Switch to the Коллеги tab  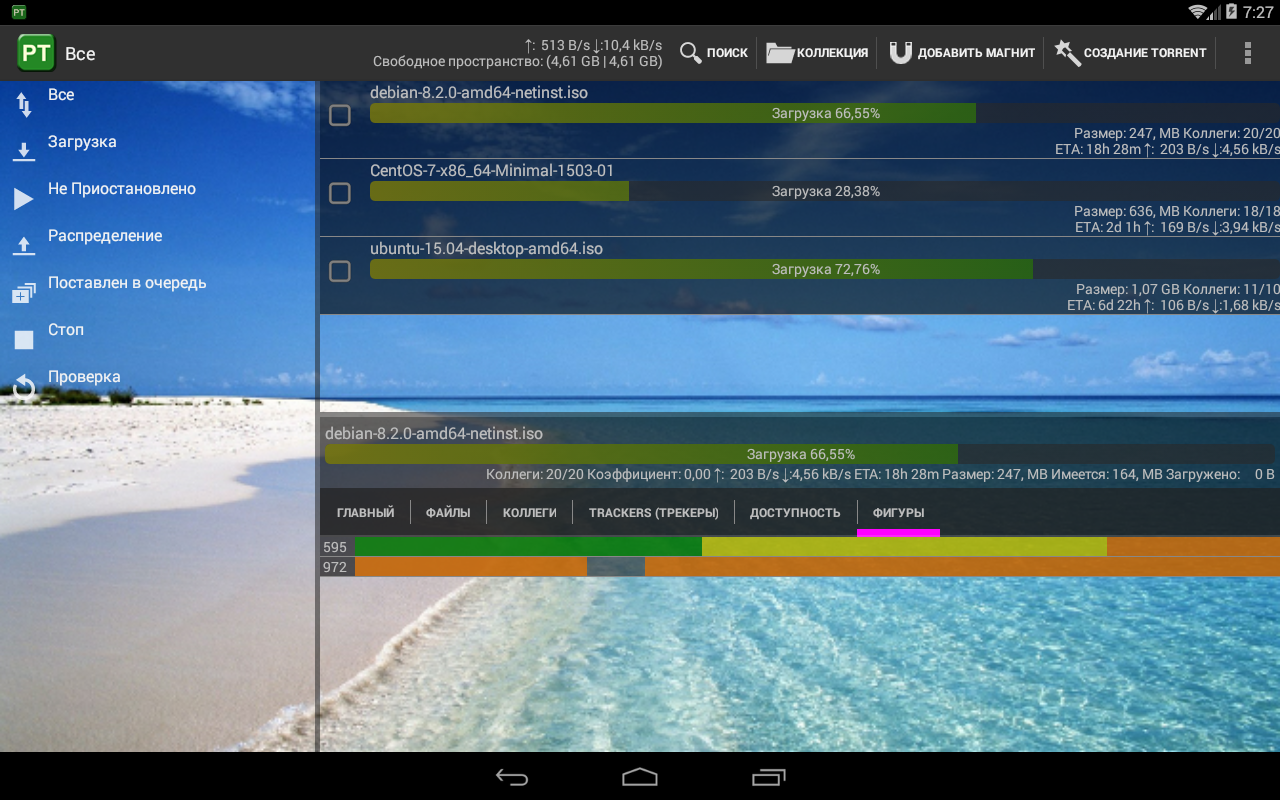(529, 513)
